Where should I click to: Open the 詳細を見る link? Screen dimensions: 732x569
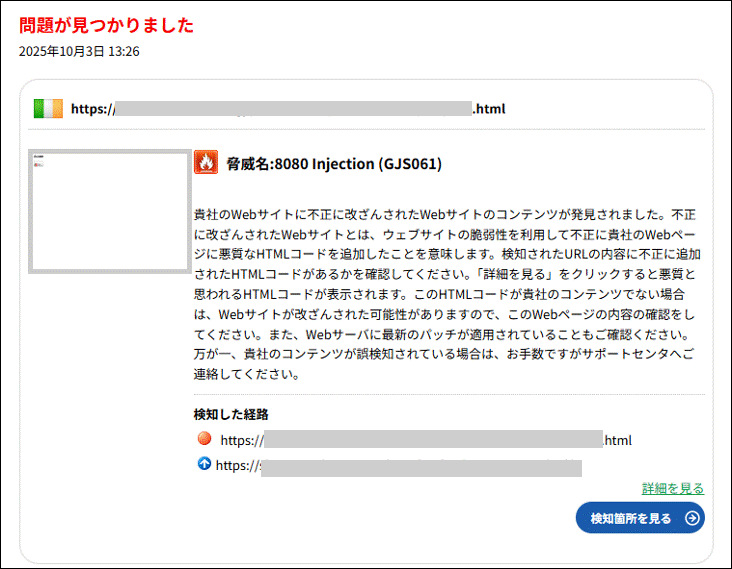click(672, 488)
